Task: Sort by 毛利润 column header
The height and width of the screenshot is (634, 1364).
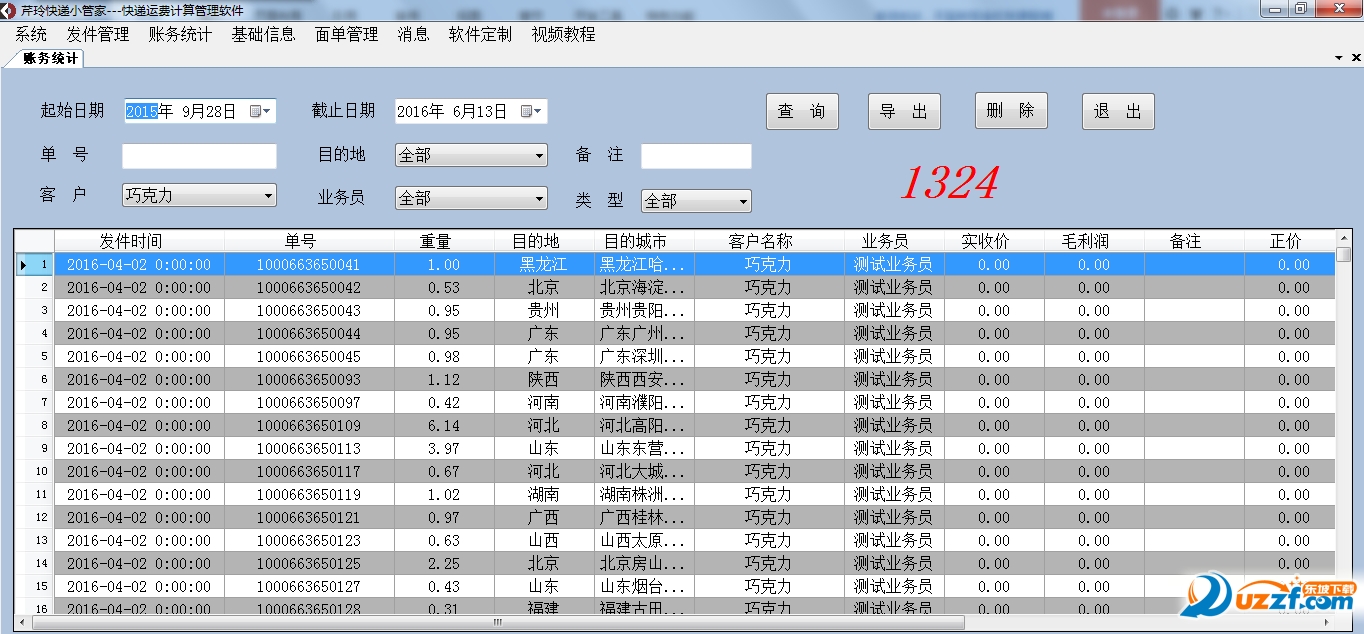Action: 1094,241
